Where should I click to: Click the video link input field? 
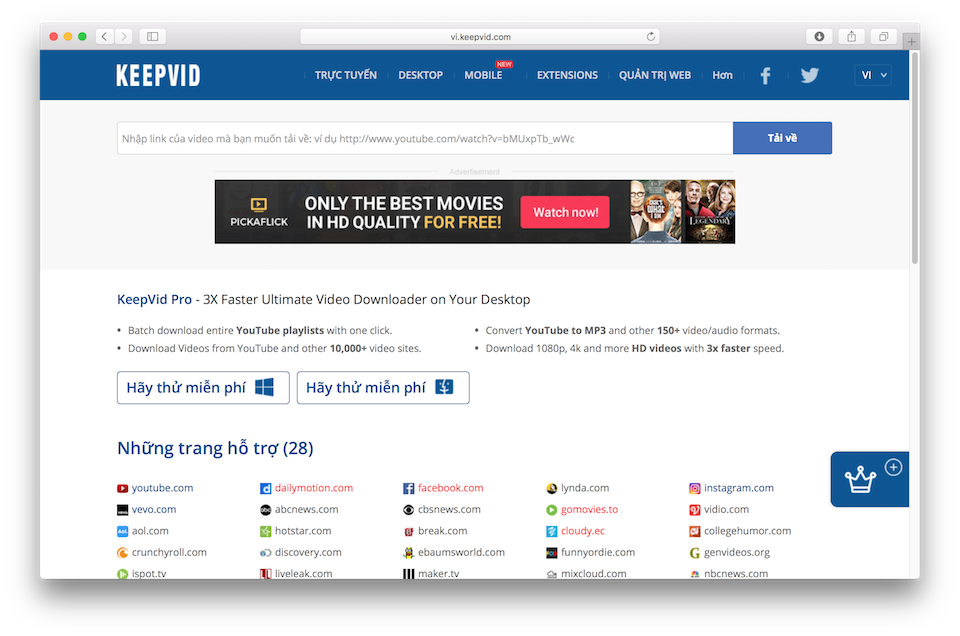(425, 138)
